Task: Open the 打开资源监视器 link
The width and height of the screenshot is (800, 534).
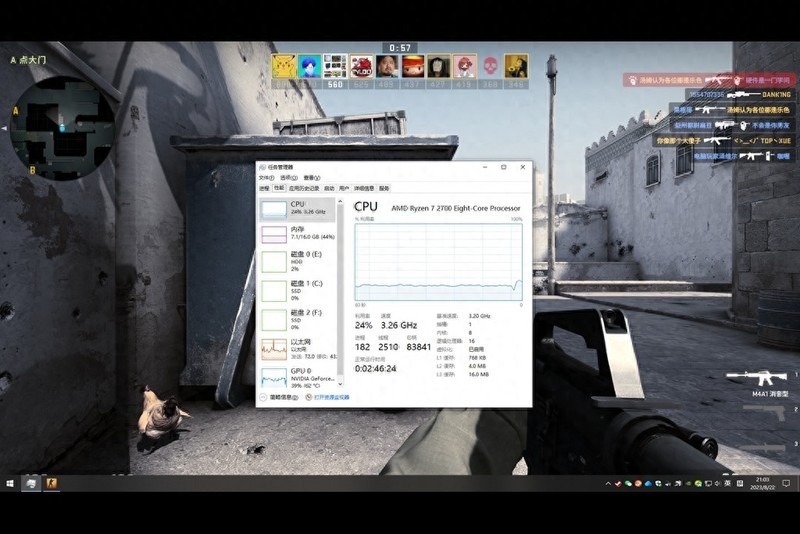Action: 328,397
